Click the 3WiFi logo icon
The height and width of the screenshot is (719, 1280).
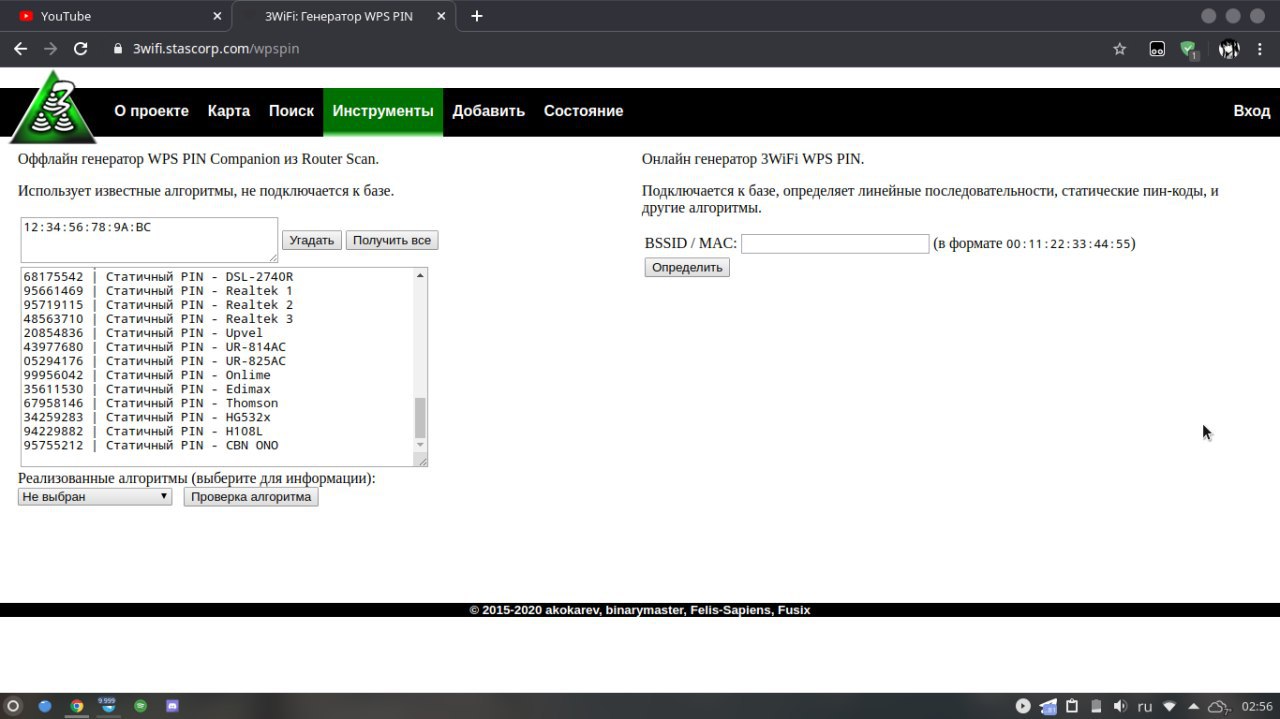click(x=52, y=107)
